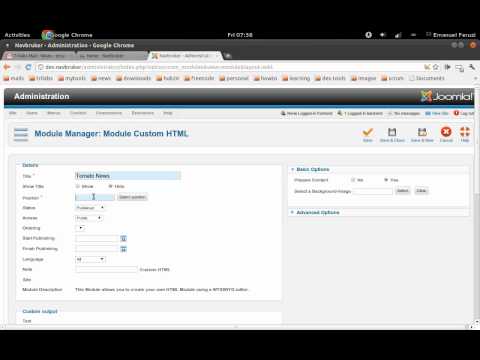Open the Content menu
This screenshot has width=480, height=360.
(x=78, y=113)
